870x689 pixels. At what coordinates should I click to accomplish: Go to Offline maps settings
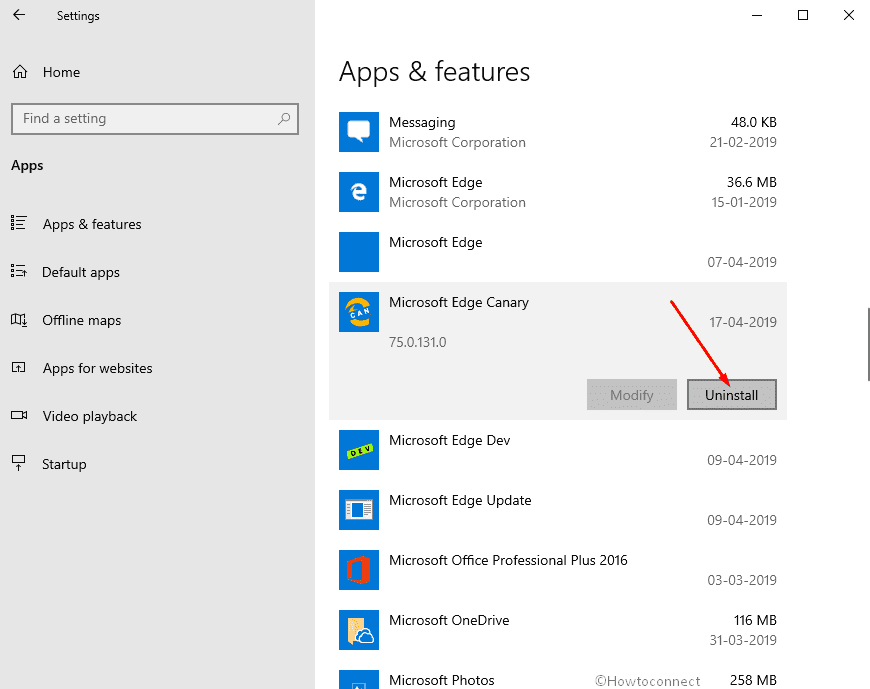coord(82,321)
